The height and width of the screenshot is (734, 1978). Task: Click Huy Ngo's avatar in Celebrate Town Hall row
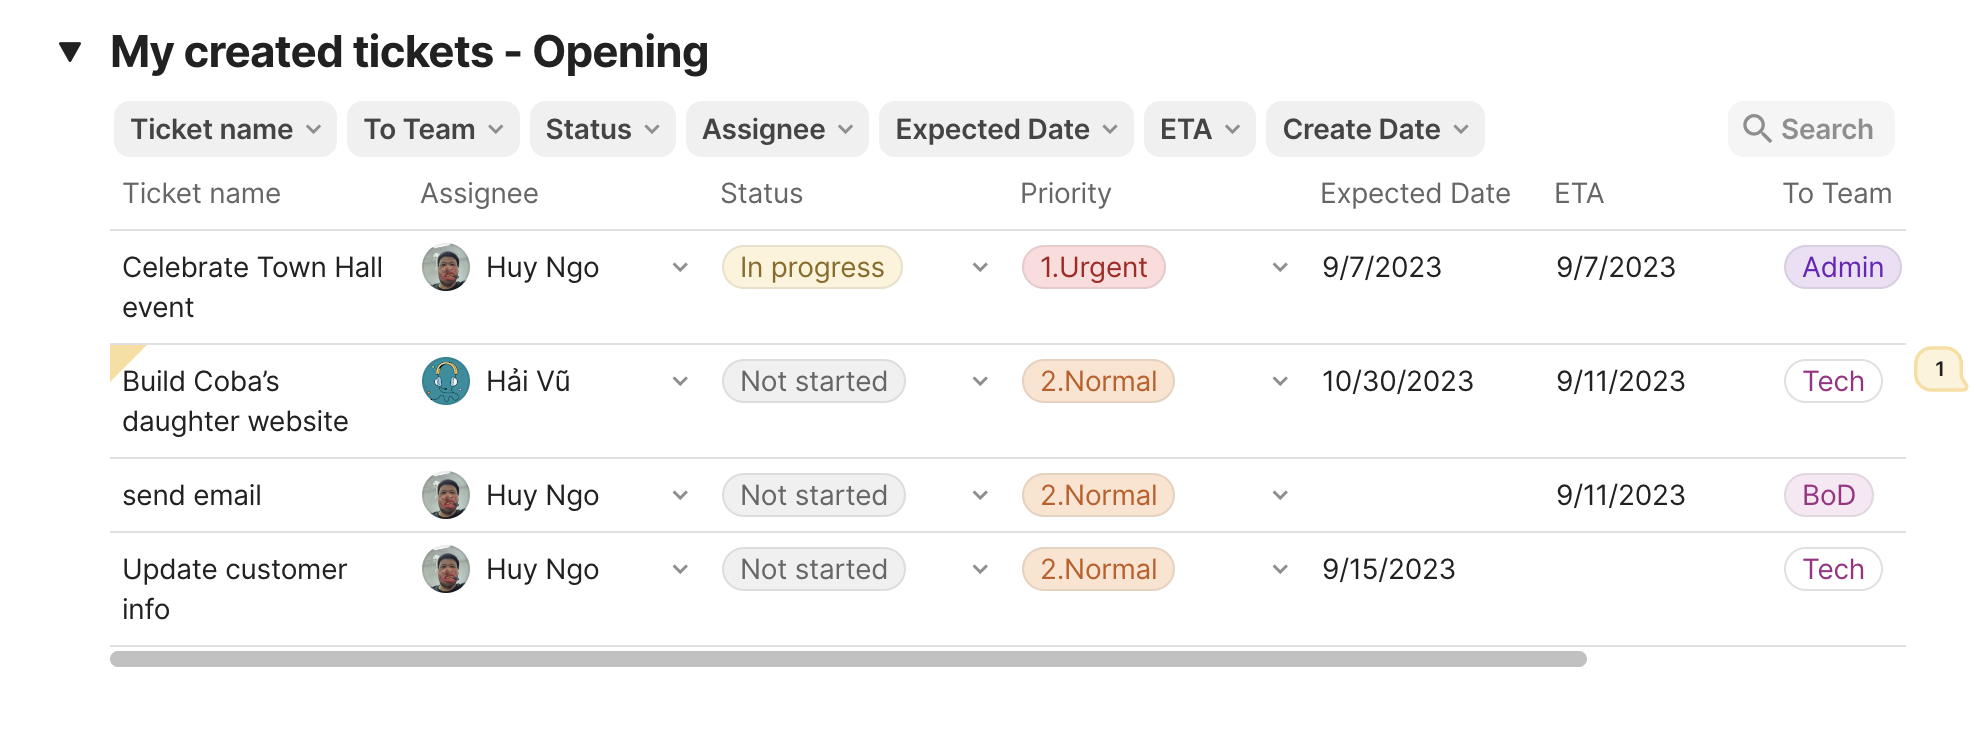click(446, 268)
